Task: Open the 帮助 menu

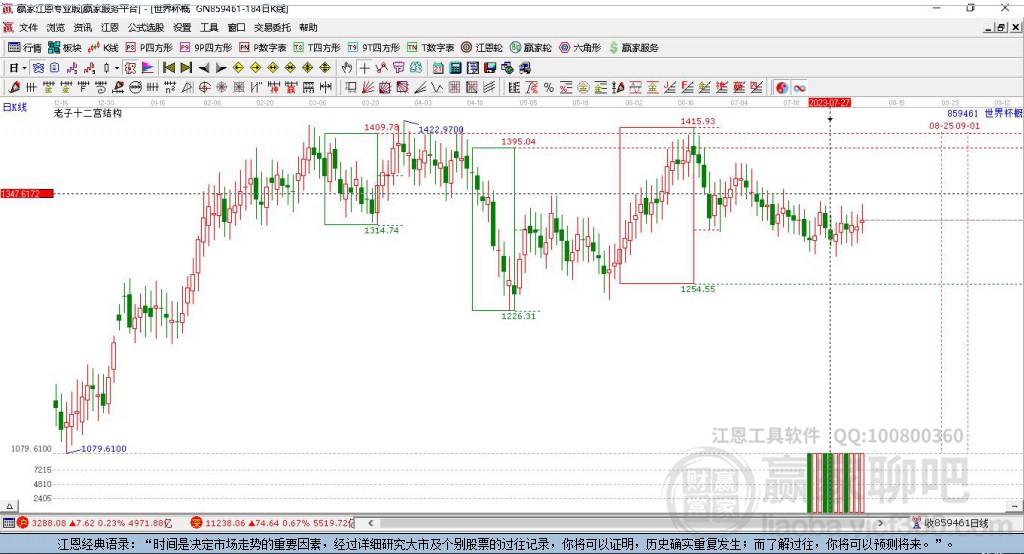Action: click(308, 27)
